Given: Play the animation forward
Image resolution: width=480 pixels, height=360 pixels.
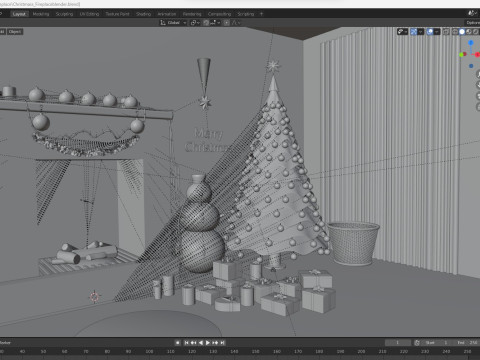Looking at the screenshot, I should click(208, 343).
